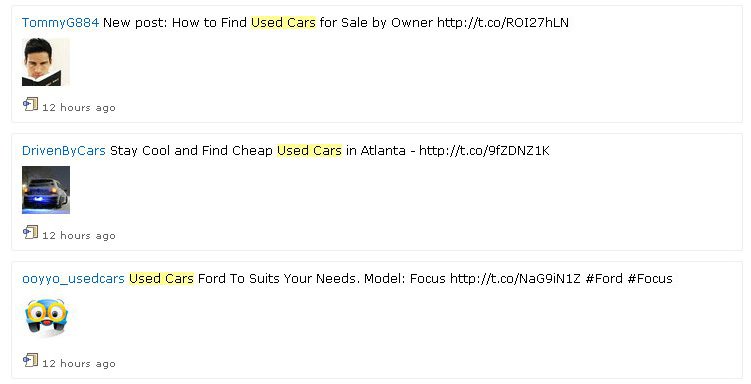The width and height of the screenshot is (751, 384).
Task: Click TommyG884's avatar of man reading a book
Action: point(46,62)
